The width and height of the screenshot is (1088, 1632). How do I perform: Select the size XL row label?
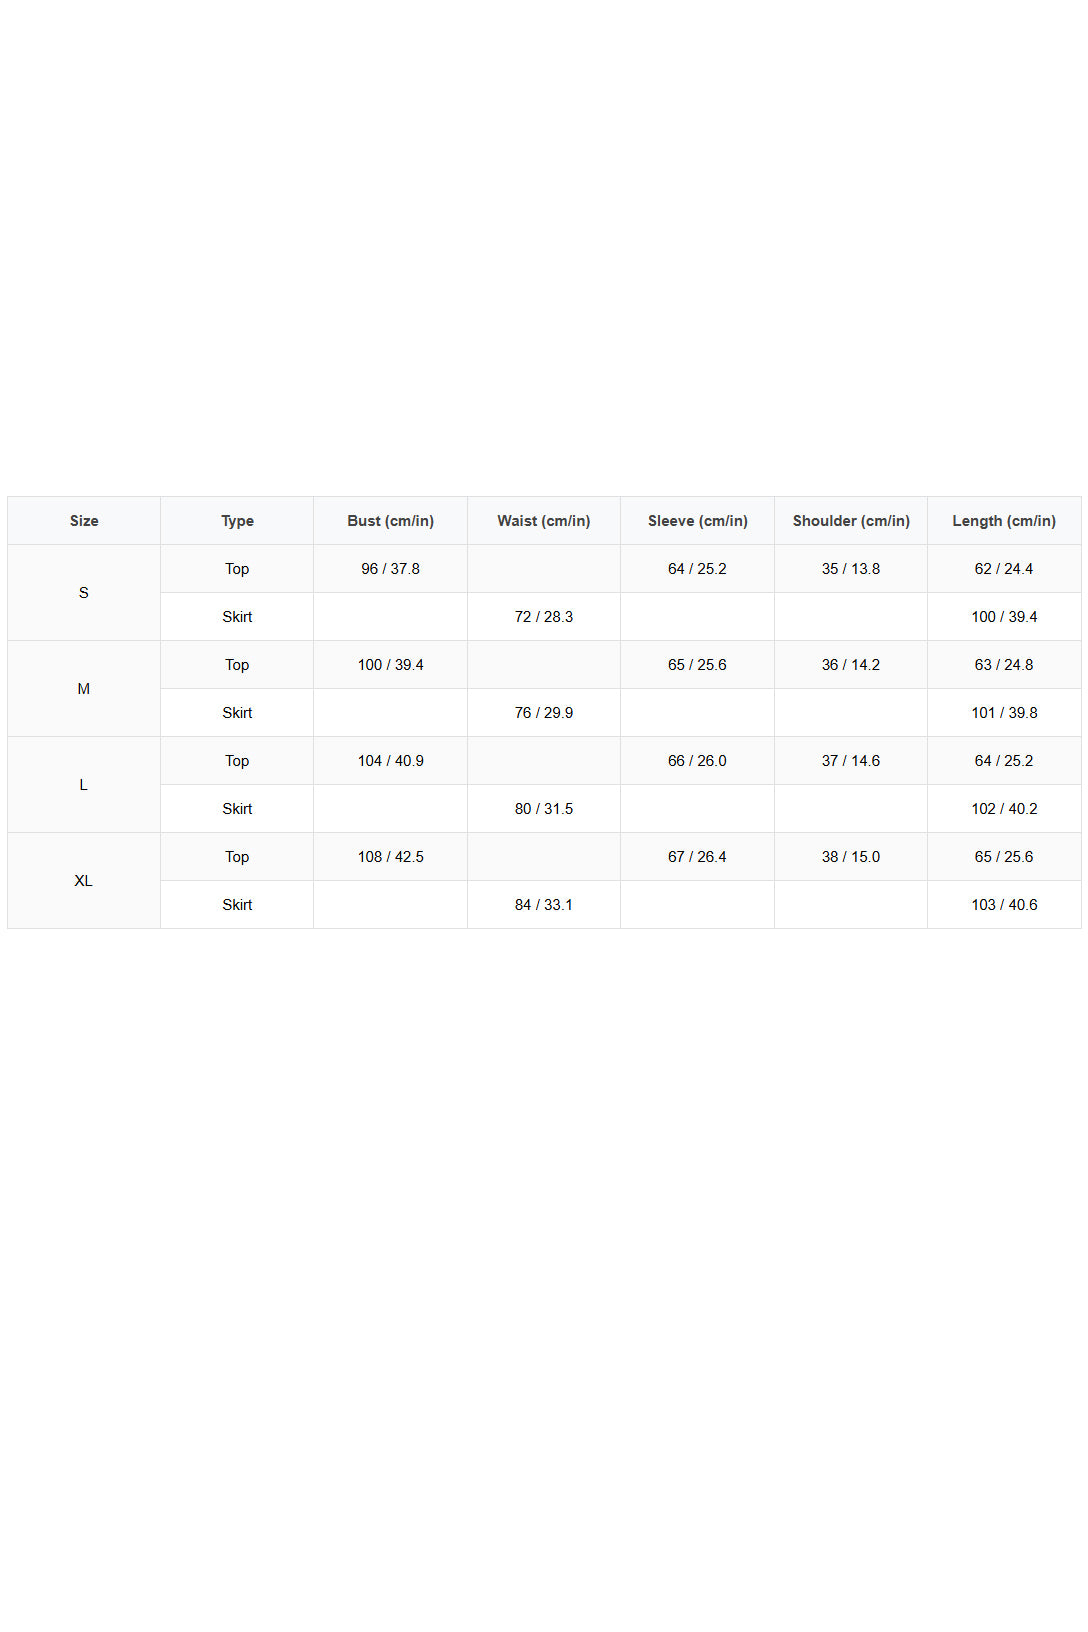point(84,881)
